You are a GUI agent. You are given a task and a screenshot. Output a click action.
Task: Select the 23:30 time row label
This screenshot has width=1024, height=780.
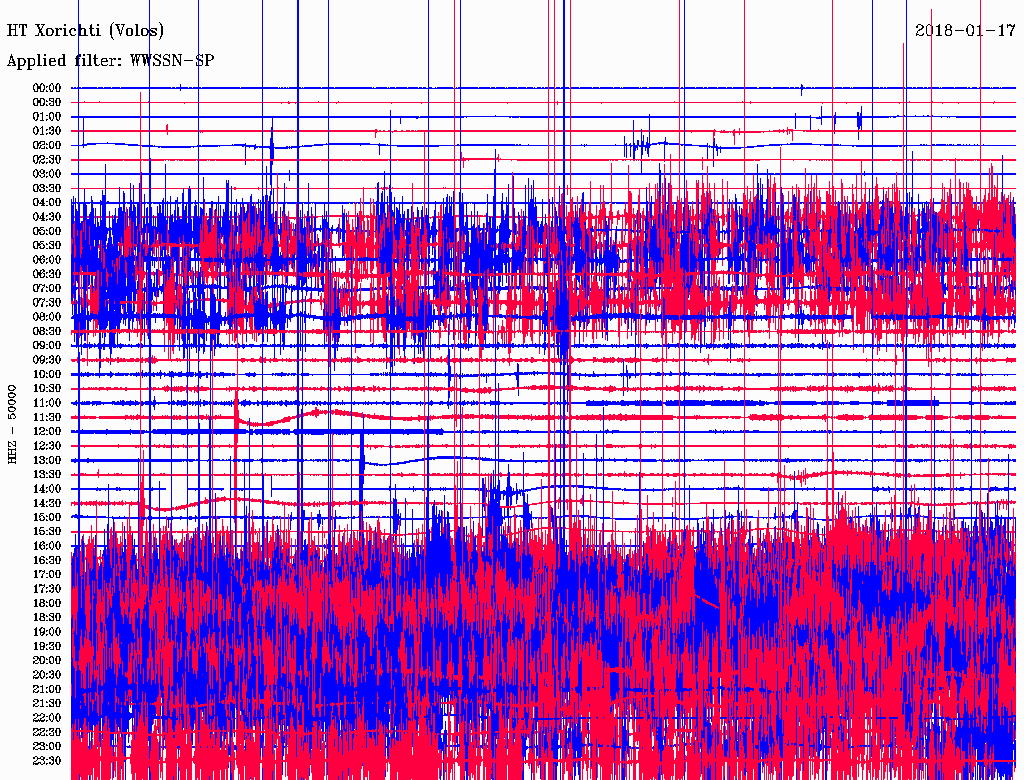tap(47, 761)
